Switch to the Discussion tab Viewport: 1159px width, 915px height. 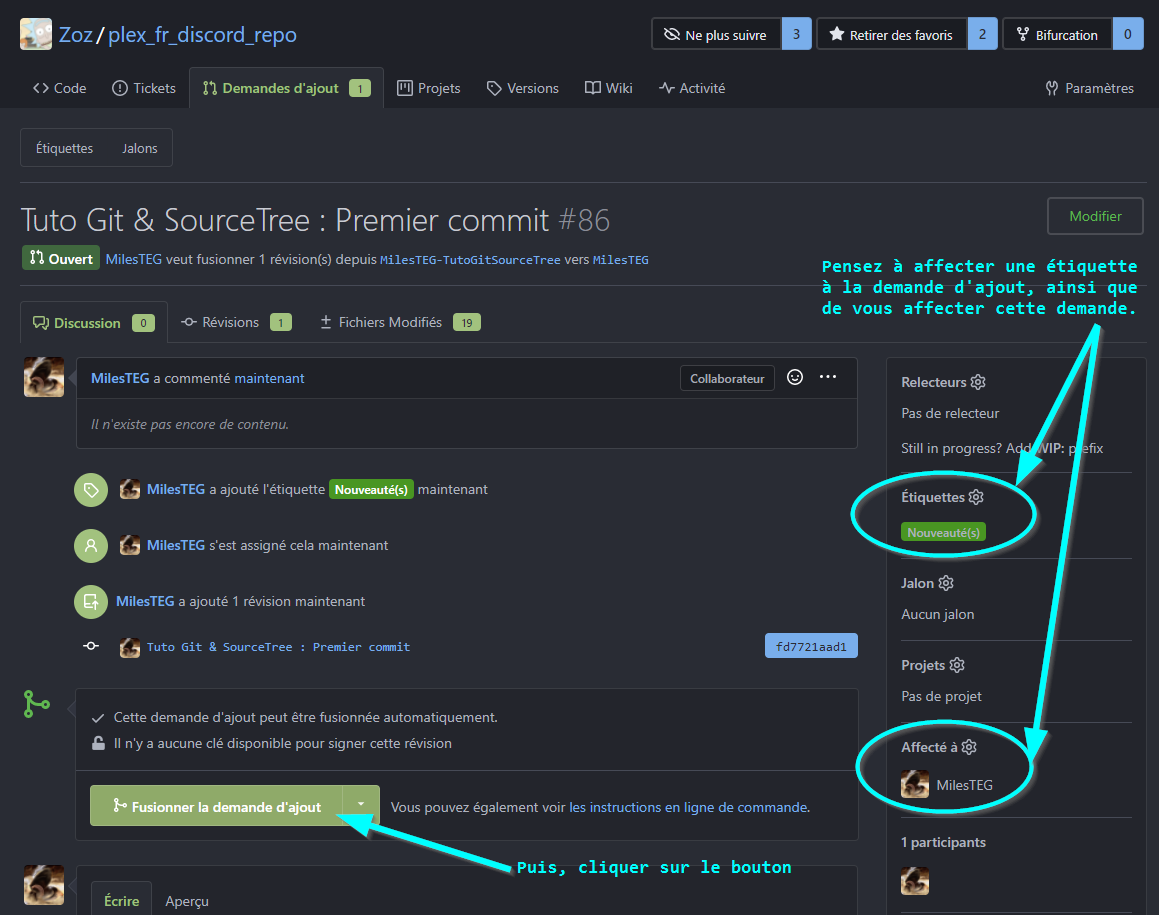click(94, 323)
